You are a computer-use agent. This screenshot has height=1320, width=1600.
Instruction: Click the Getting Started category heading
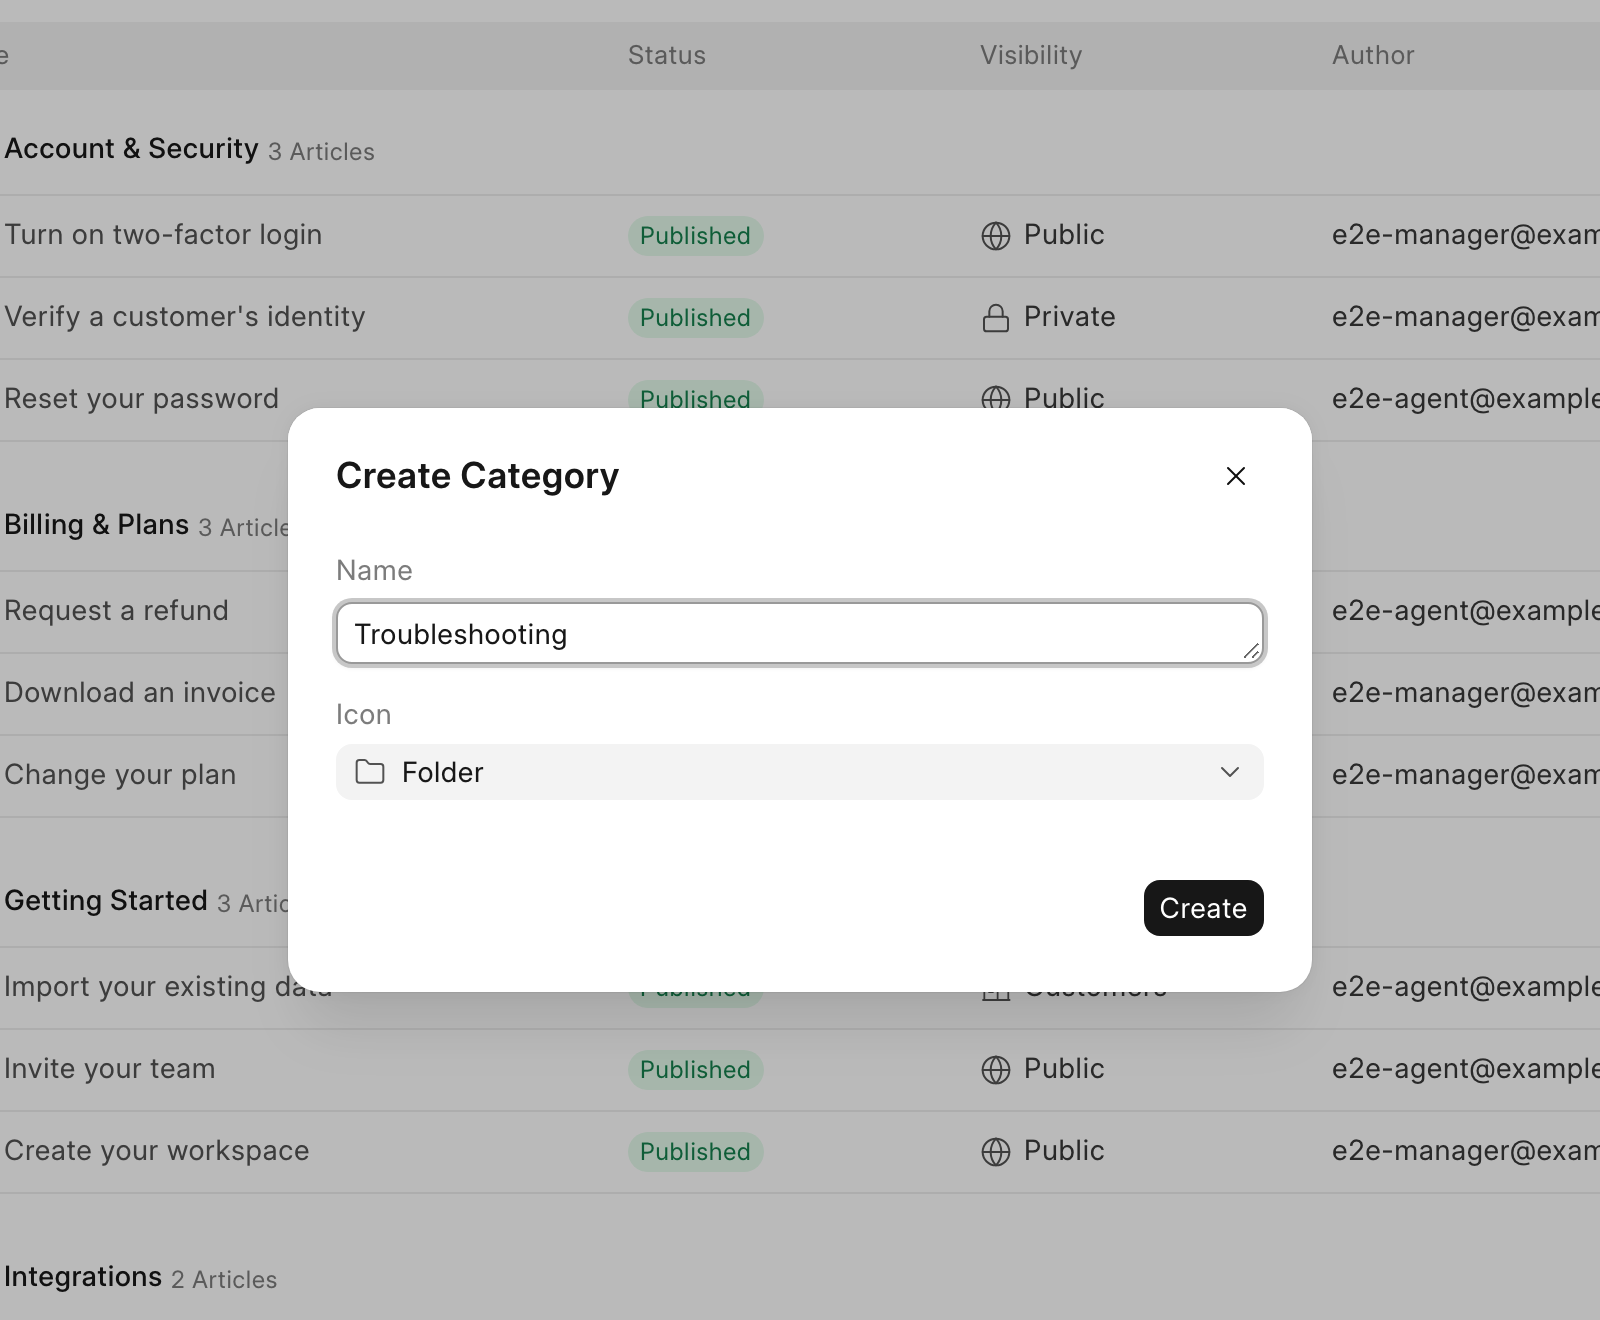click(106, 901)
